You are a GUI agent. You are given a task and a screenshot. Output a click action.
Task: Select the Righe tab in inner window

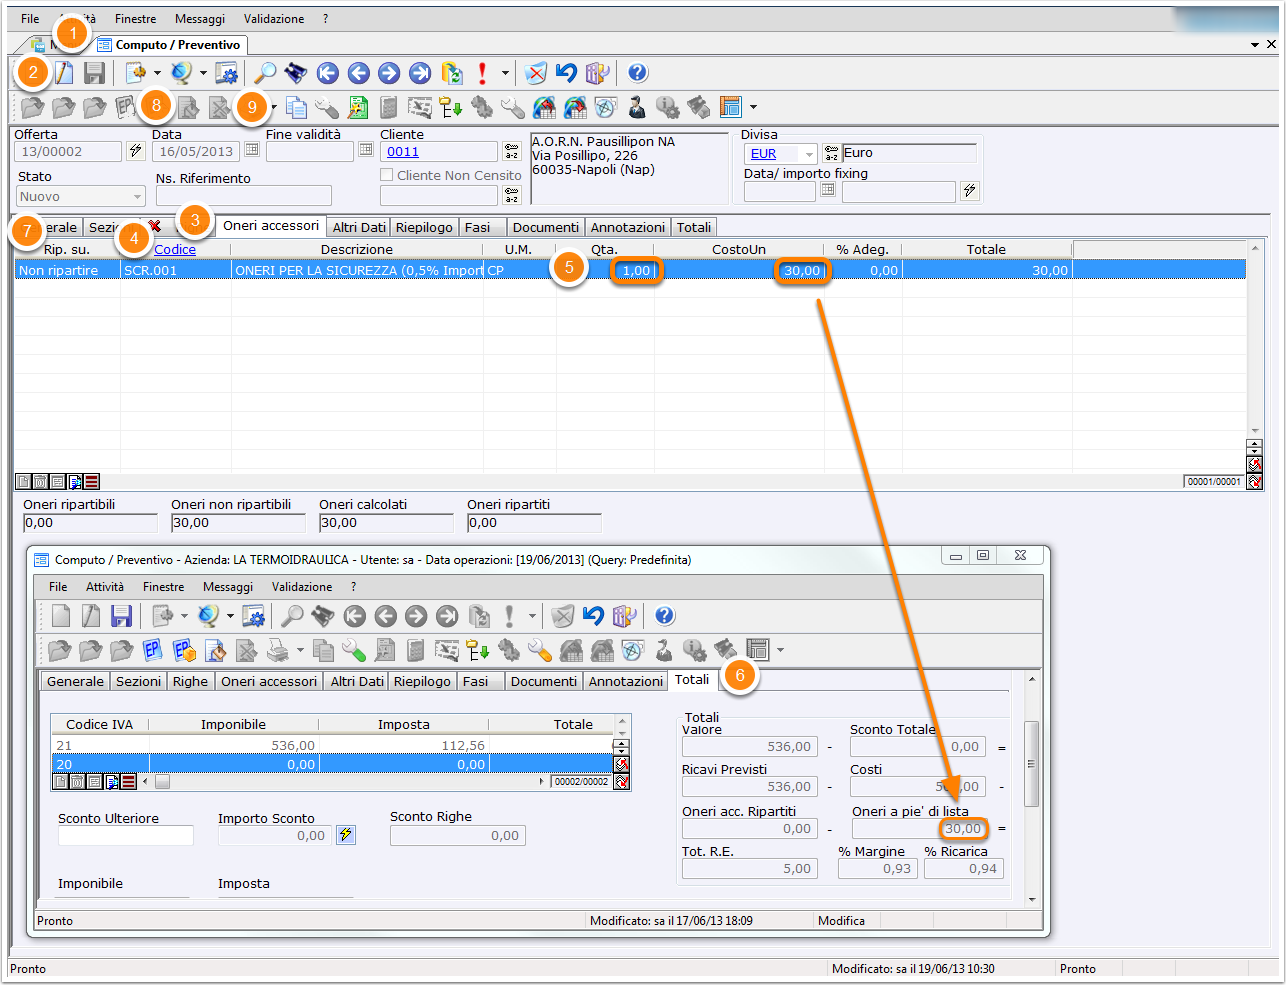pos(190,682)
